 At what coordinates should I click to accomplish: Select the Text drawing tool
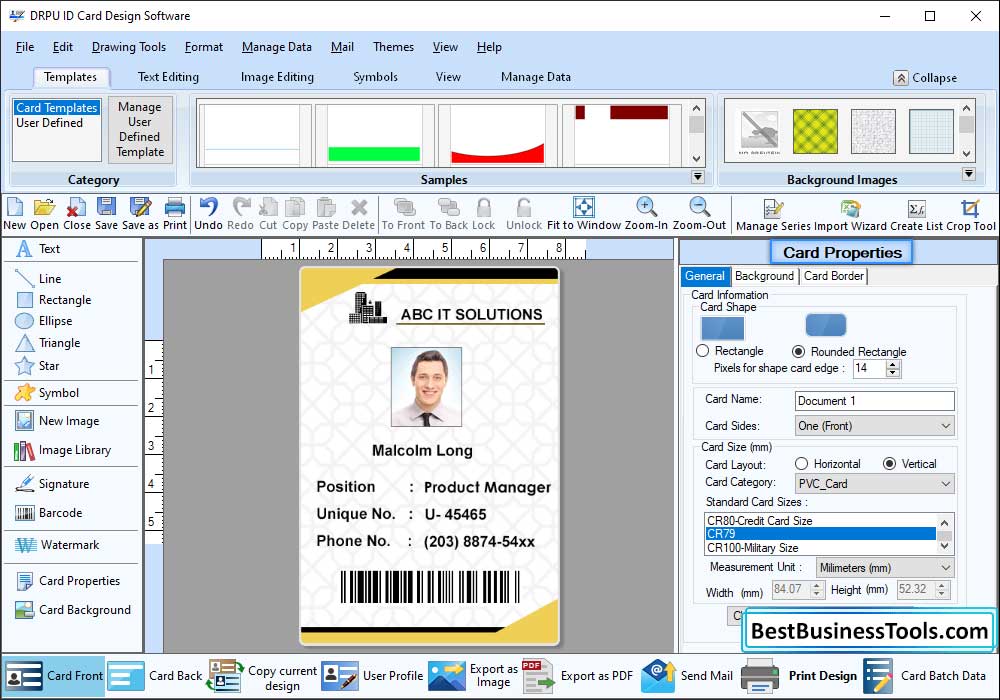(x=39, y=249)
